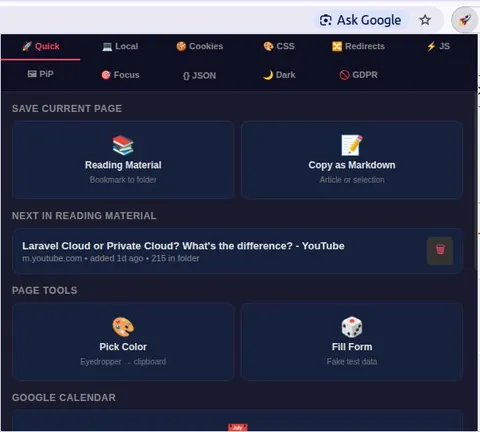Select the JS tab
Image resolution: width=480 pixels, height=432 pixels.
point(438,46)
